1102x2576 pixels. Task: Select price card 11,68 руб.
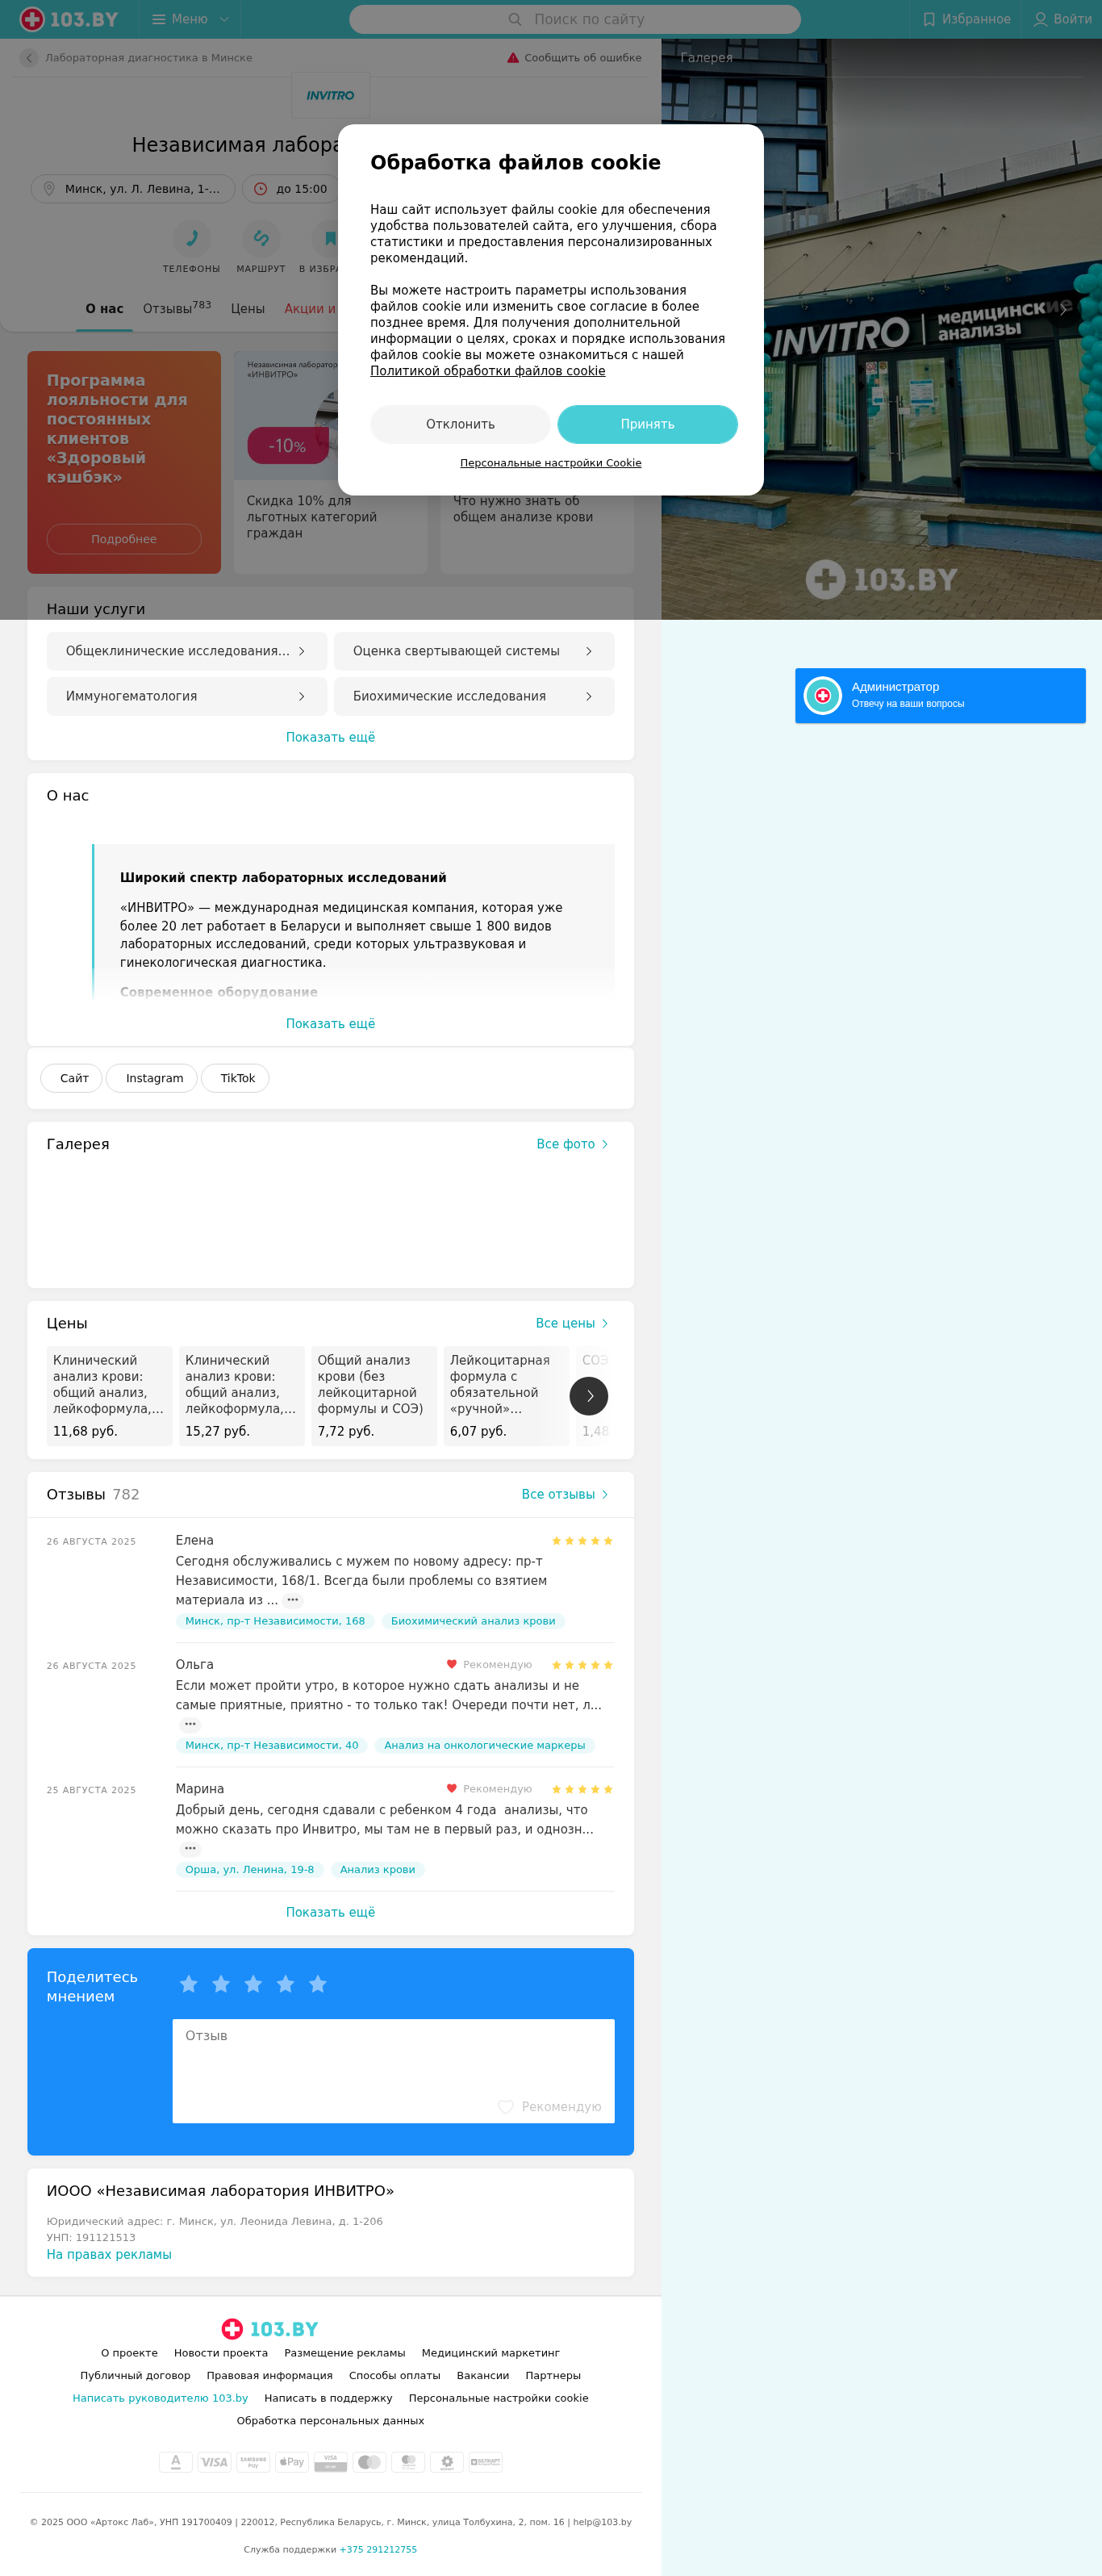click(109, 1396)
